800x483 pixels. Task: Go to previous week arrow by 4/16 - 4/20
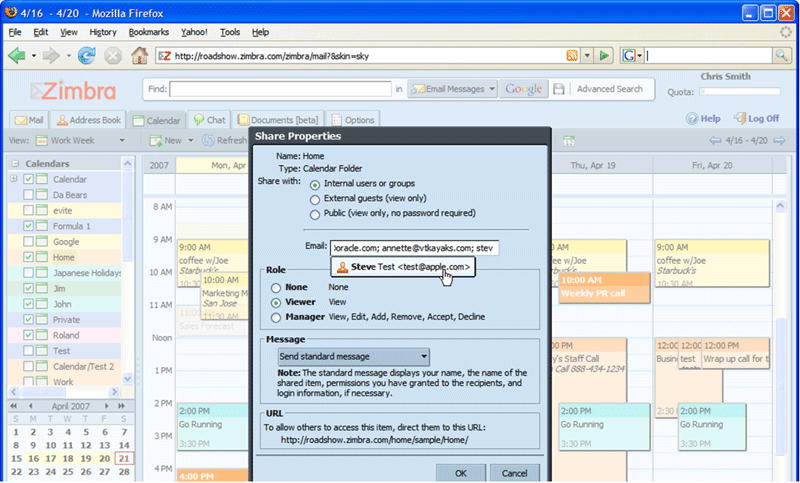[x=715, y=140]
